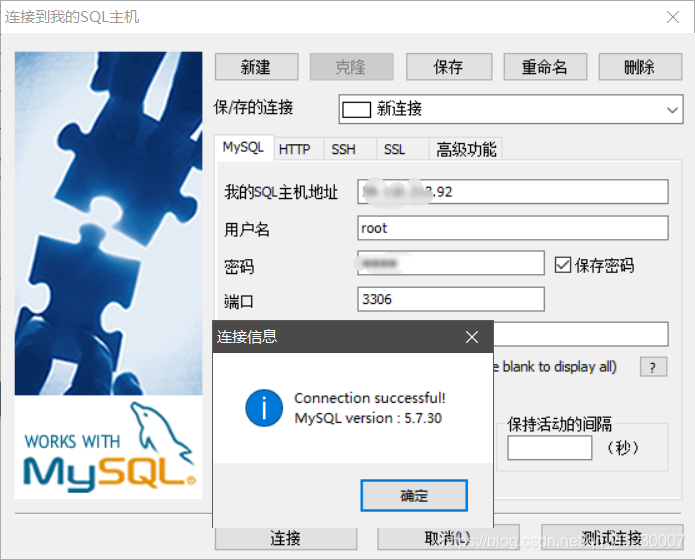Click the 测试连接 (Test connection) button
Image resolution: width=695 pixels, height=560 pixels.
tap(612, 537)
